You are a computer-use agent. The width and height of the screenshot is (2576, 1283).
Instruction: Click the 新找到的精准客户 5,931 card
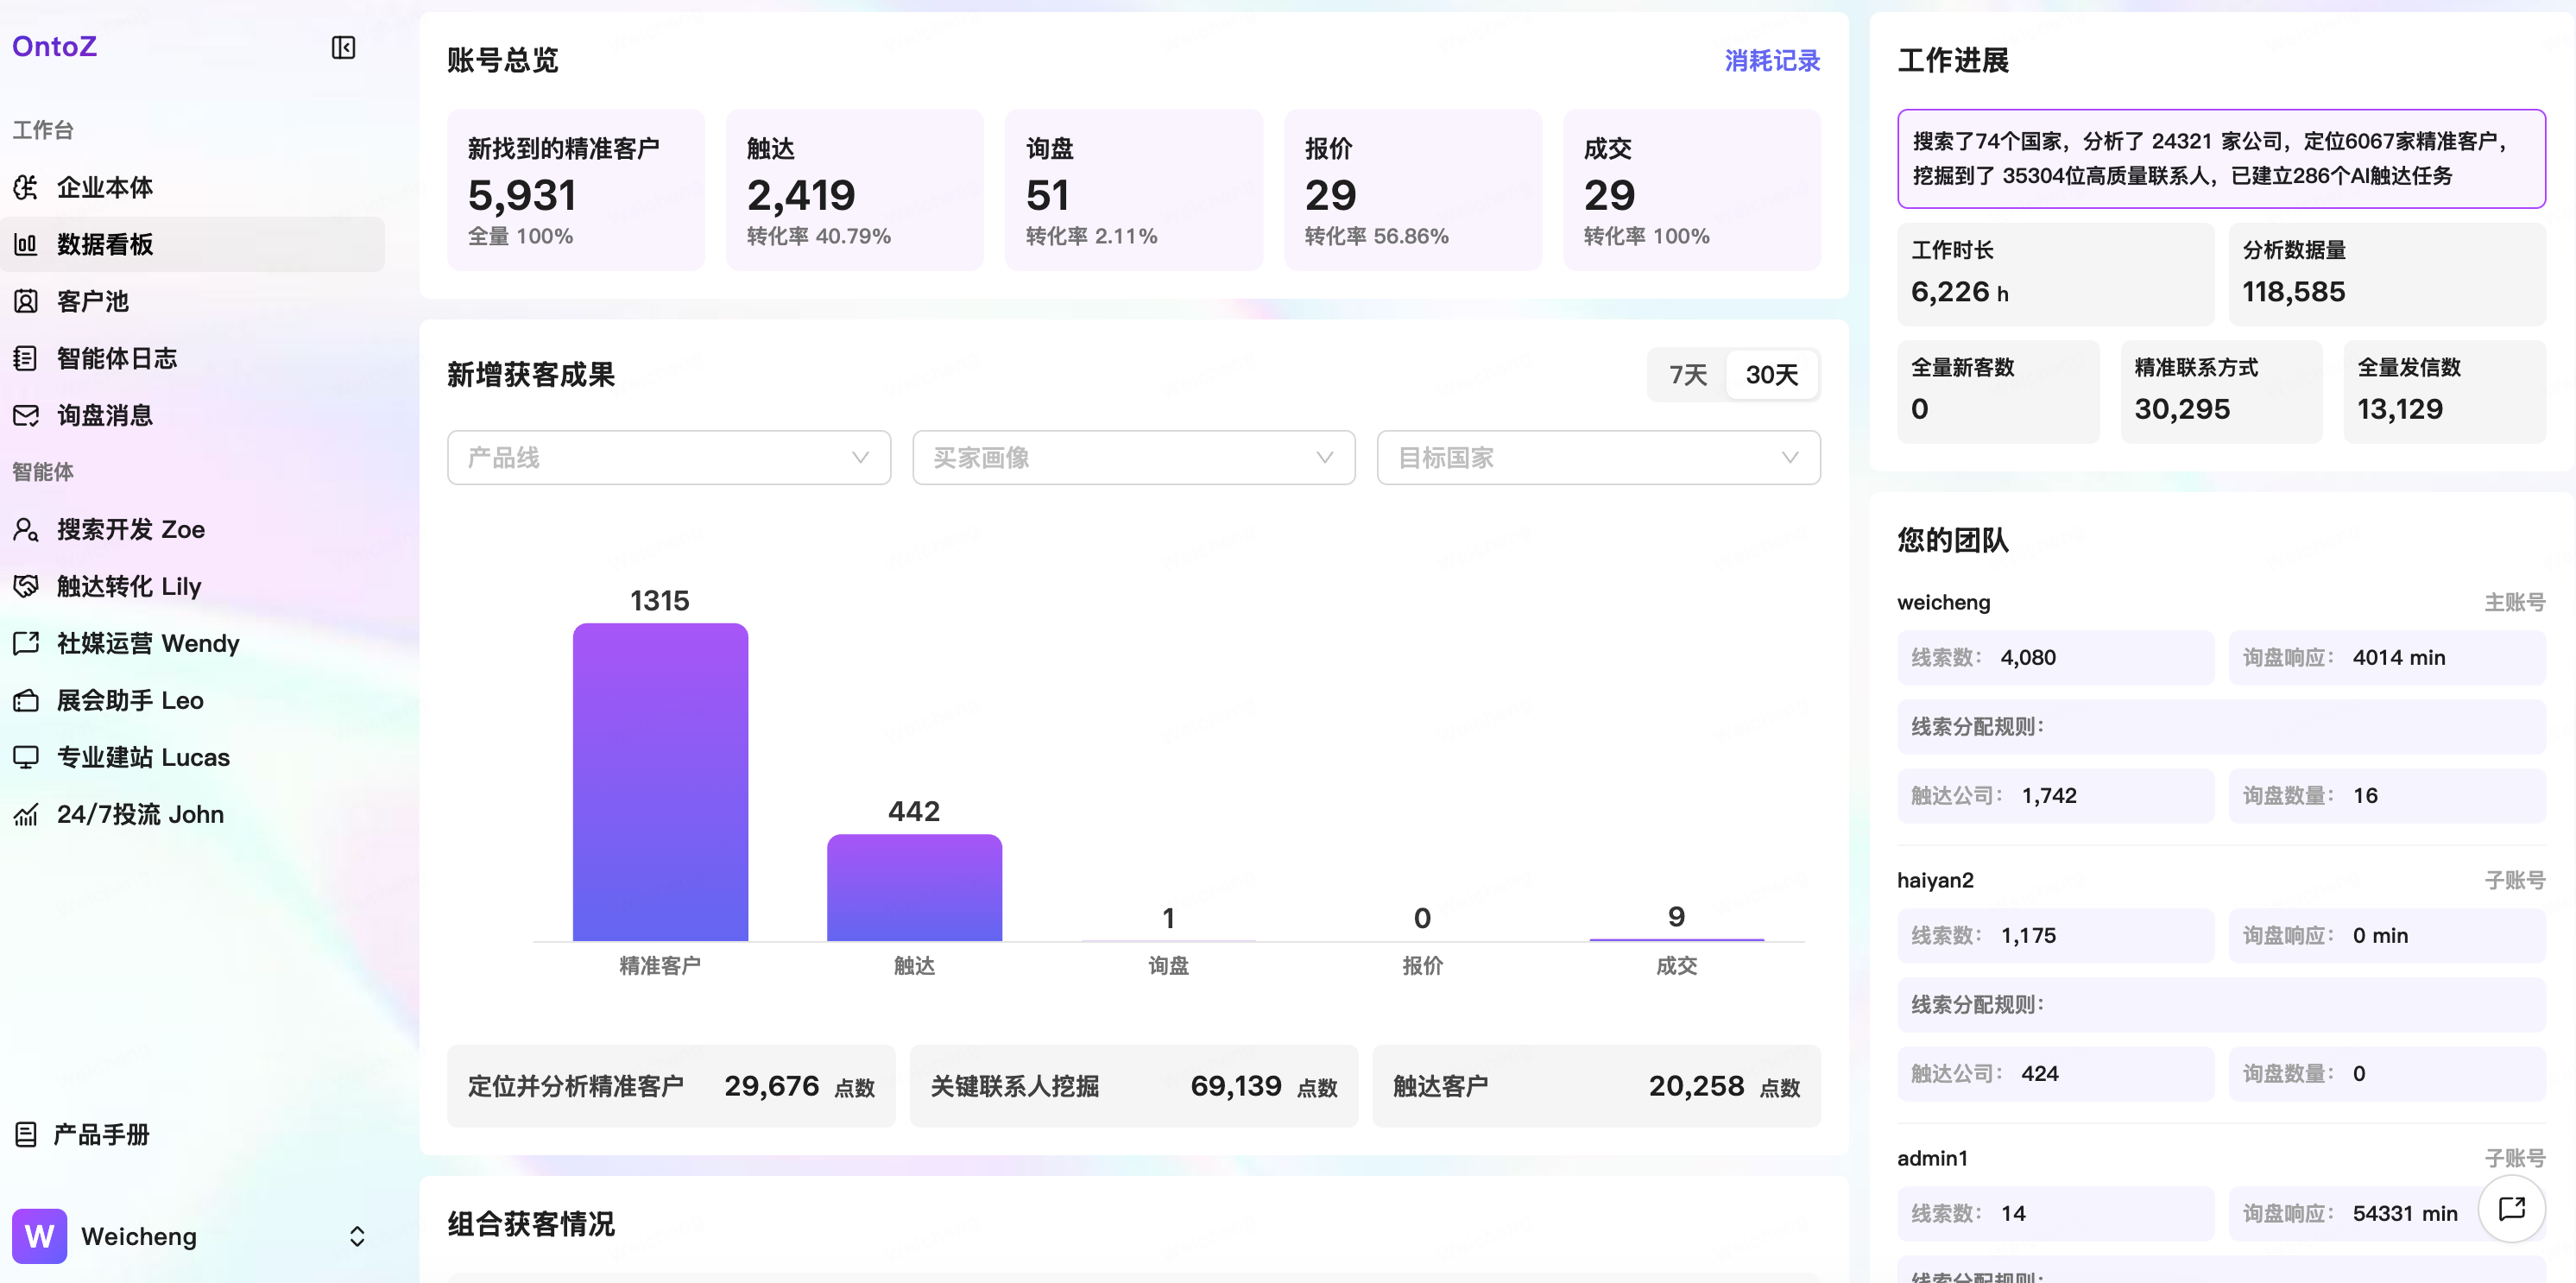click(576, 189)
